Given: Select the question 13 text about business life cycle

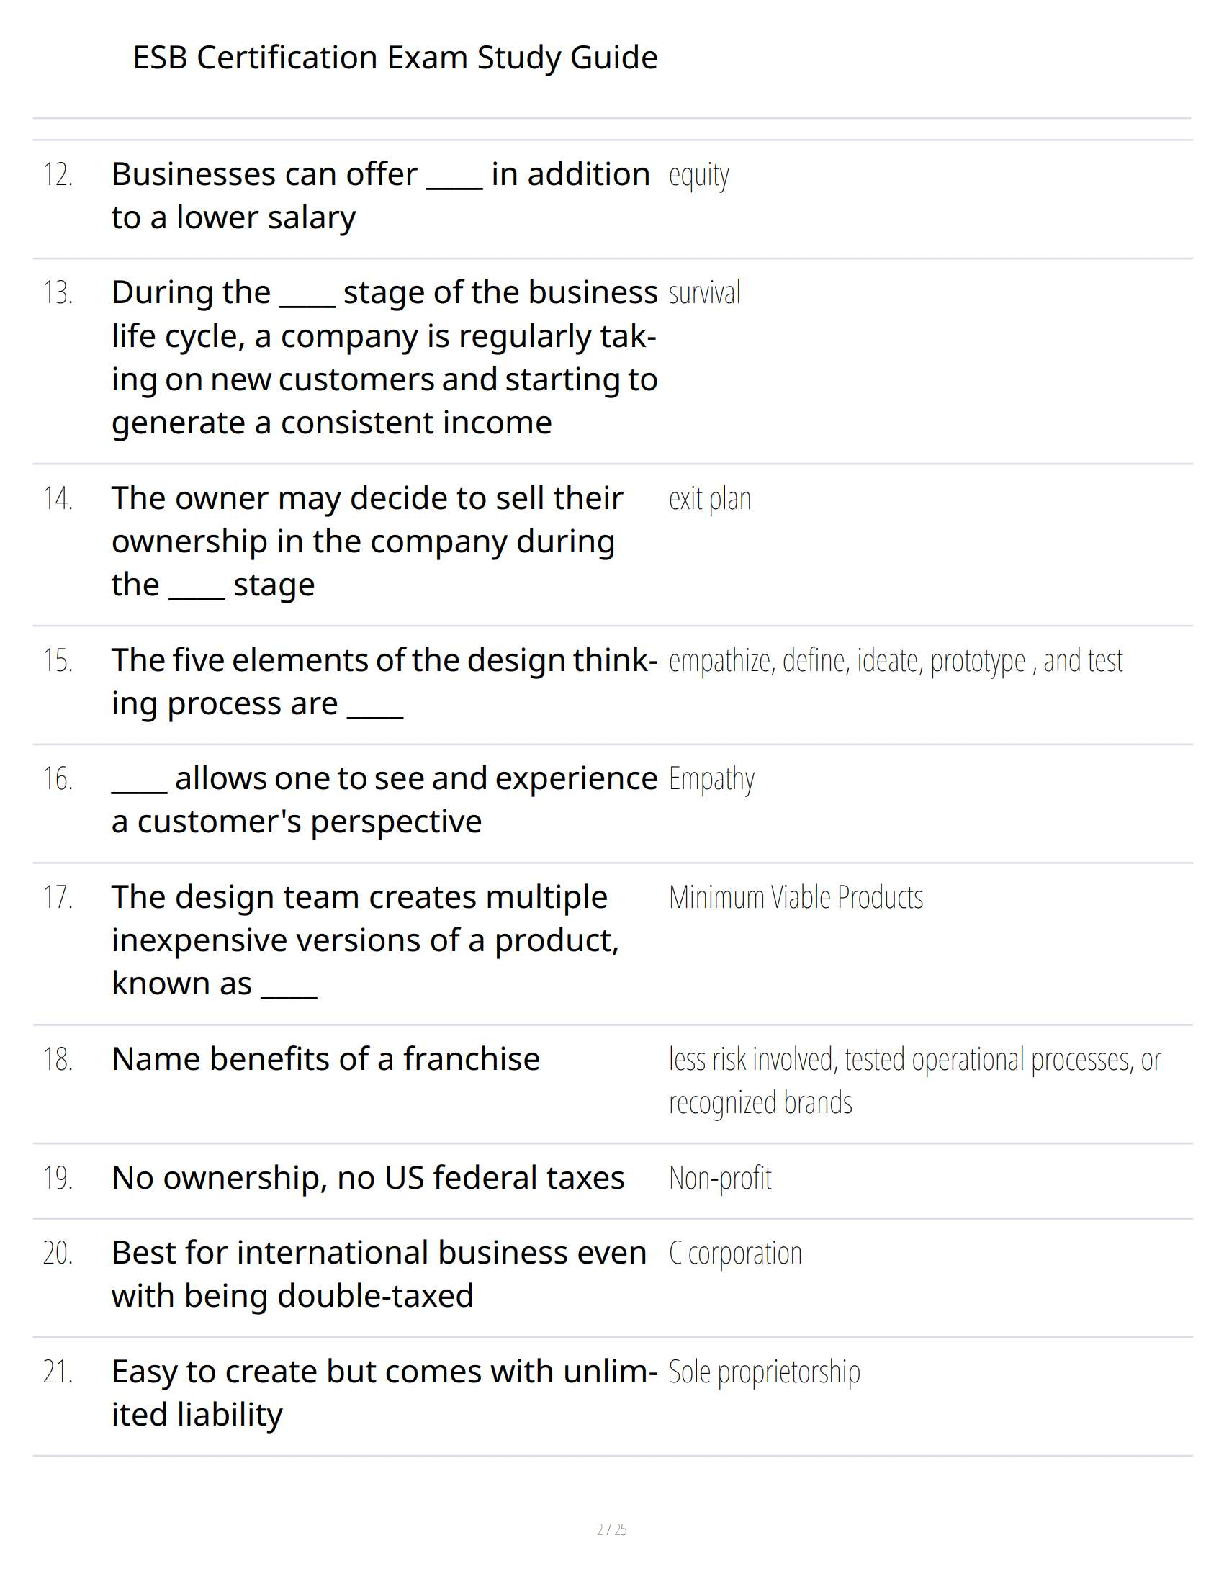Looking at the screenshot, I should [x=384, y=357].
